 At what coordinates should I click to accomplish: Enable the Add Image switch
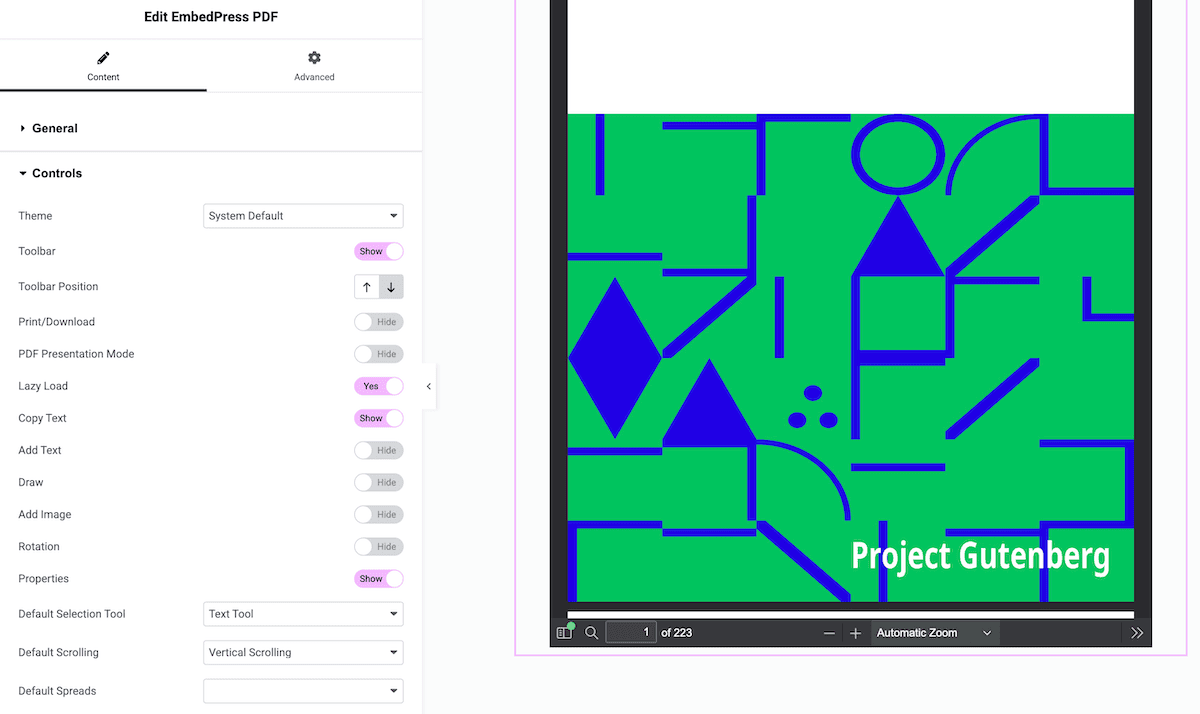pos(379,514)
